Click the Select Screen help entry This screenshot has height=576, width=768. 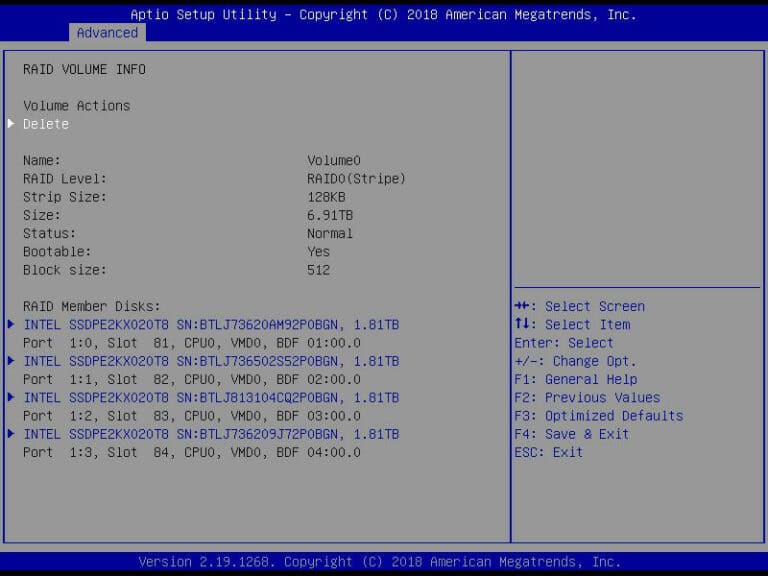[x=580, y=307]
